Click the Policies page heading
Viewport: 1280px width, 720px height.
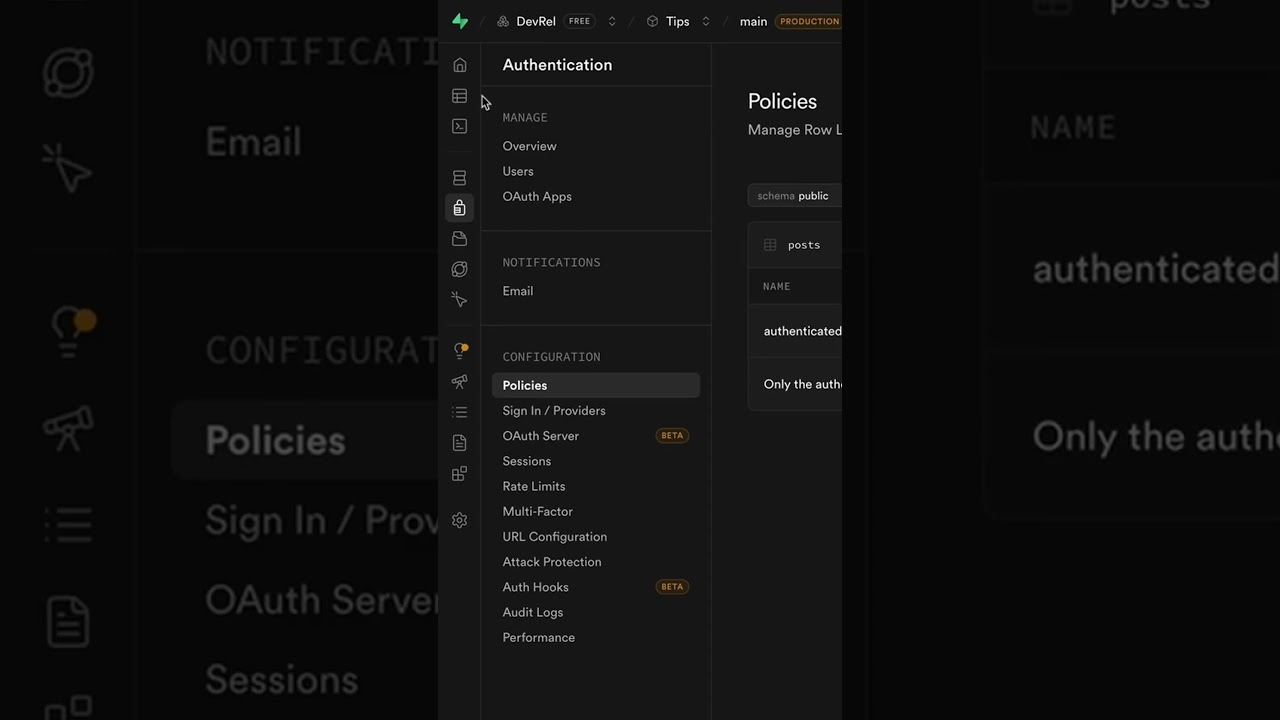click(782, 101)
